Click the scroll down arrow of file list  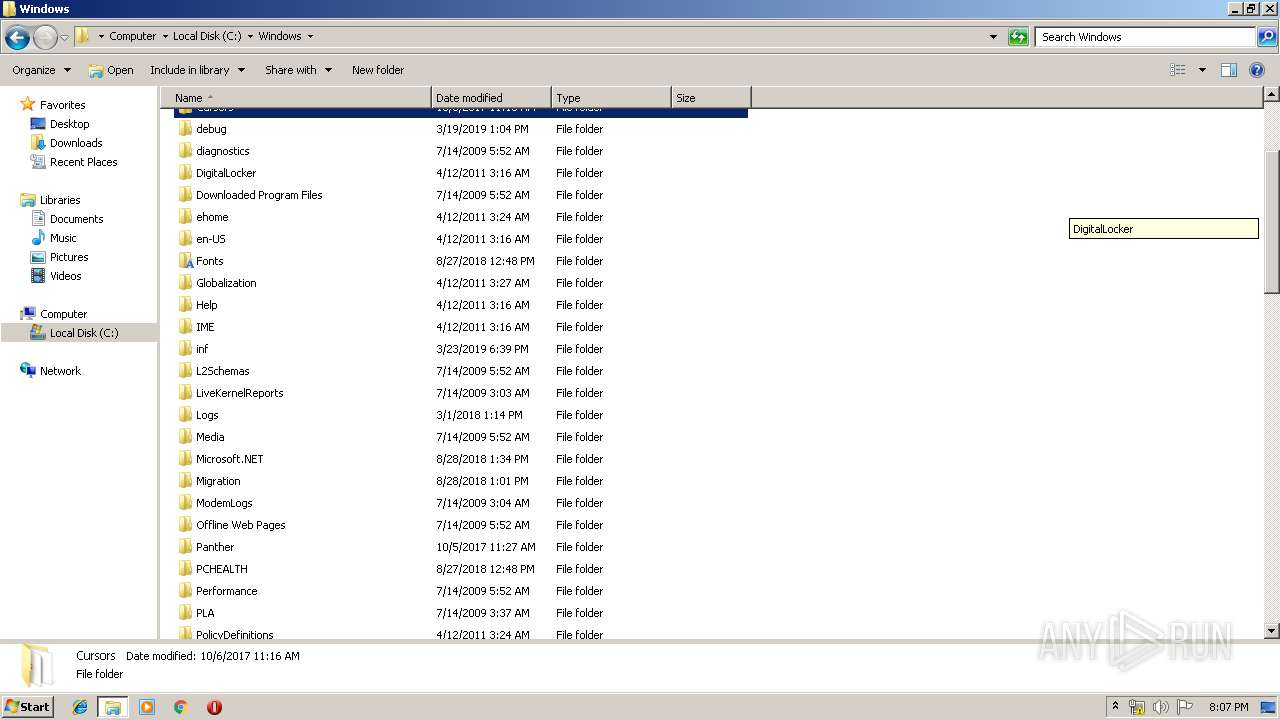tap(1271, 631)
